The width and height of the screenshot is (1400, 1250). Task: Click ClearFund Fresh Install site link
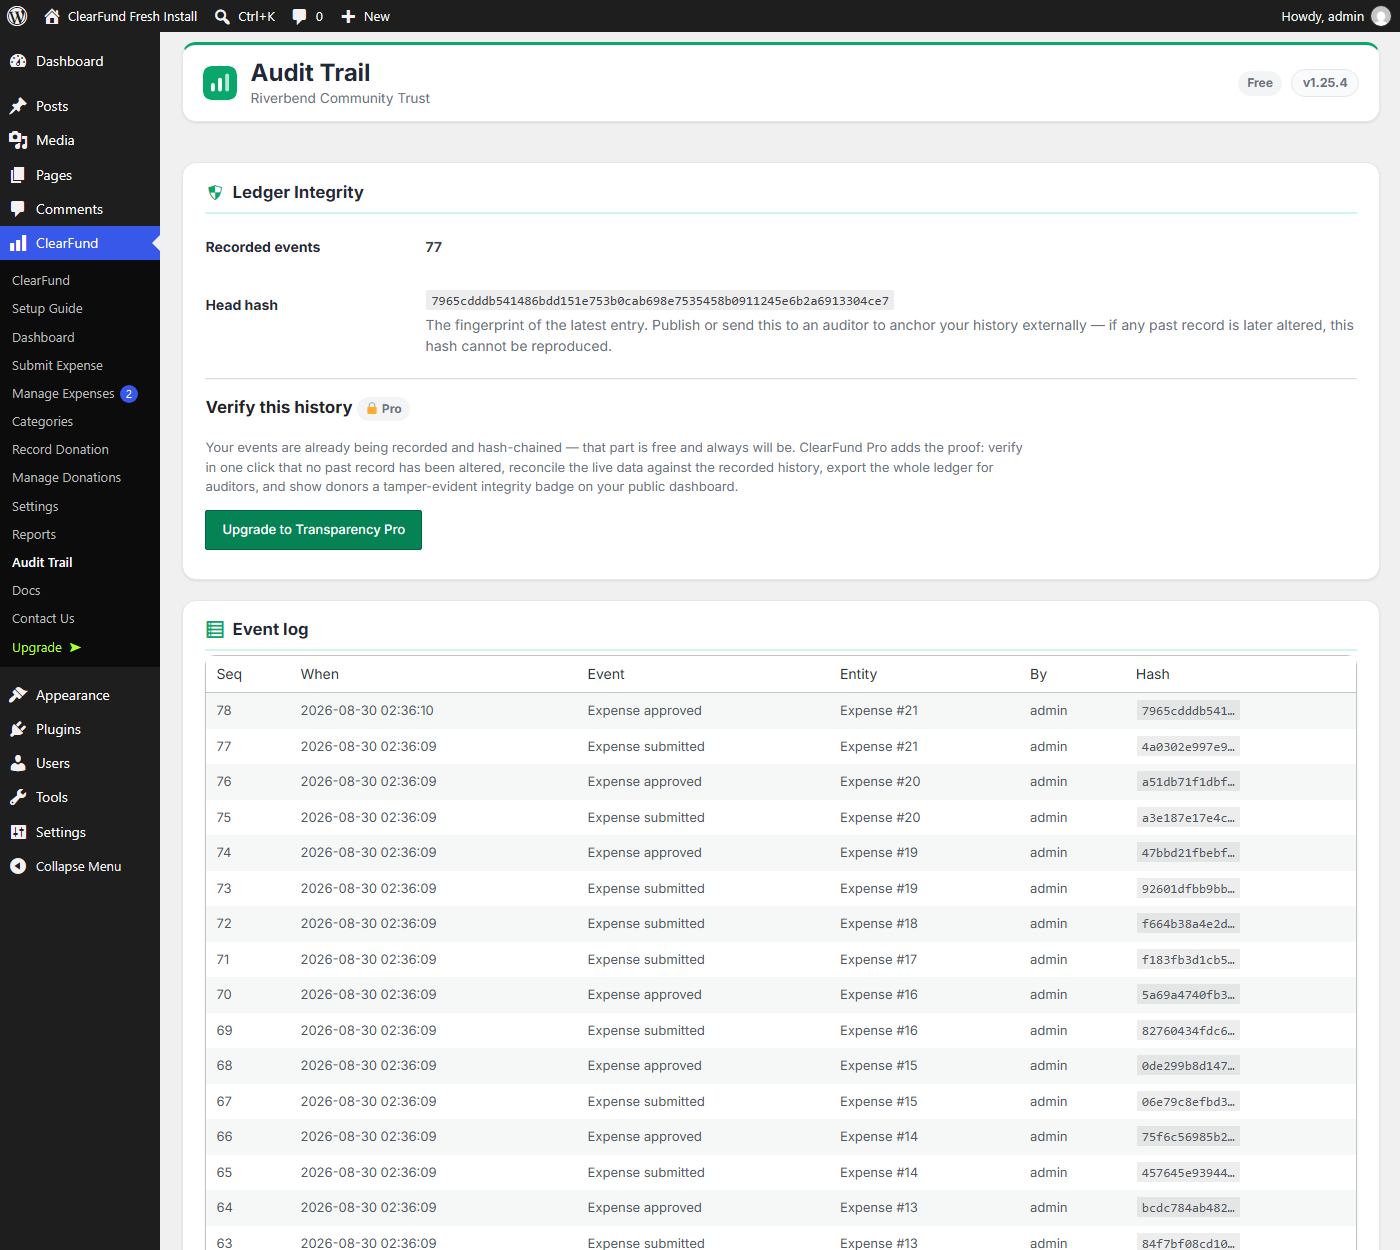[132, 16]
